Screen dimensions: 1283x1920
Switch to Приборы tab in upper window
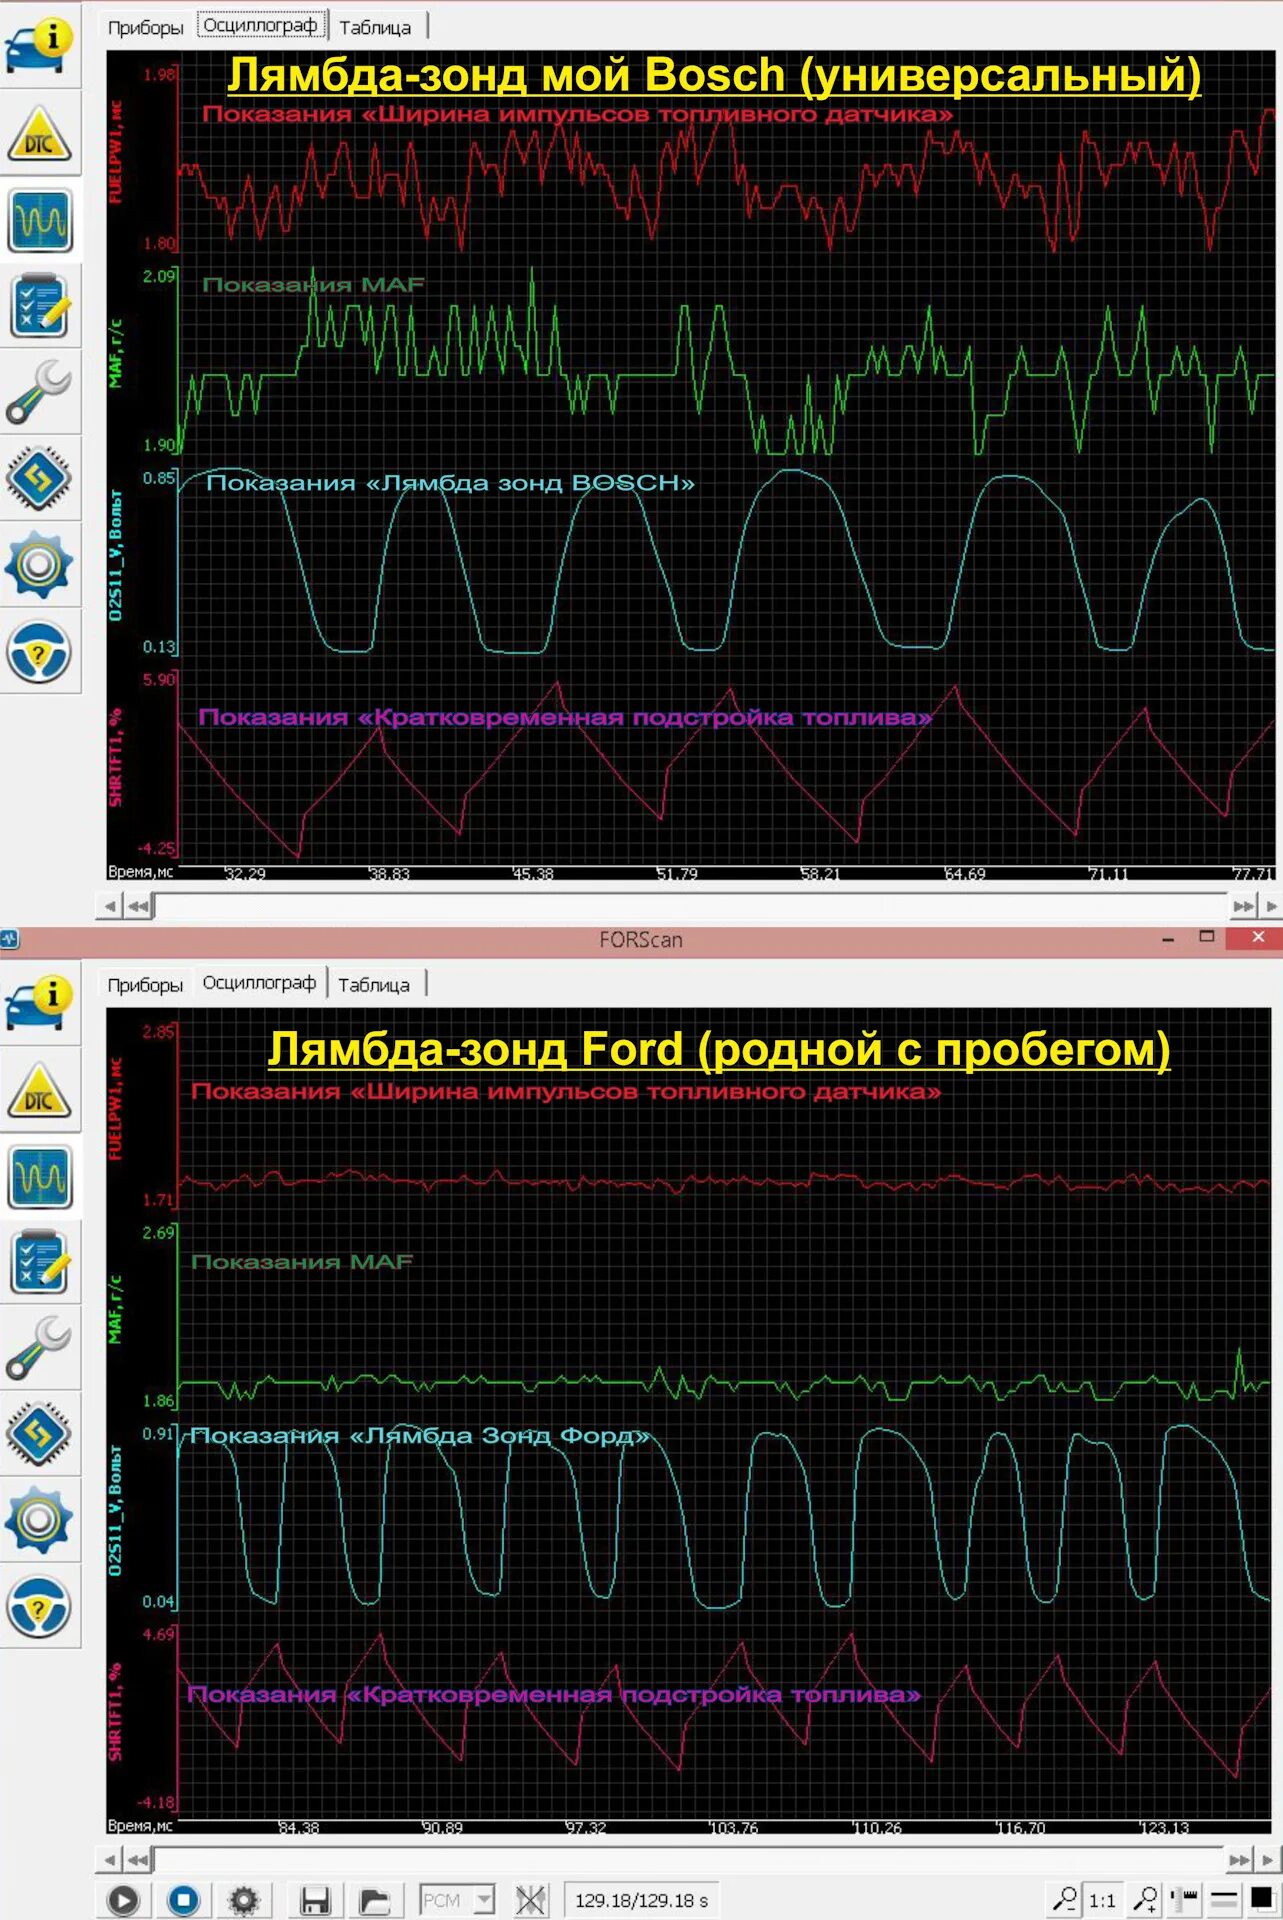tap(146, 27)
